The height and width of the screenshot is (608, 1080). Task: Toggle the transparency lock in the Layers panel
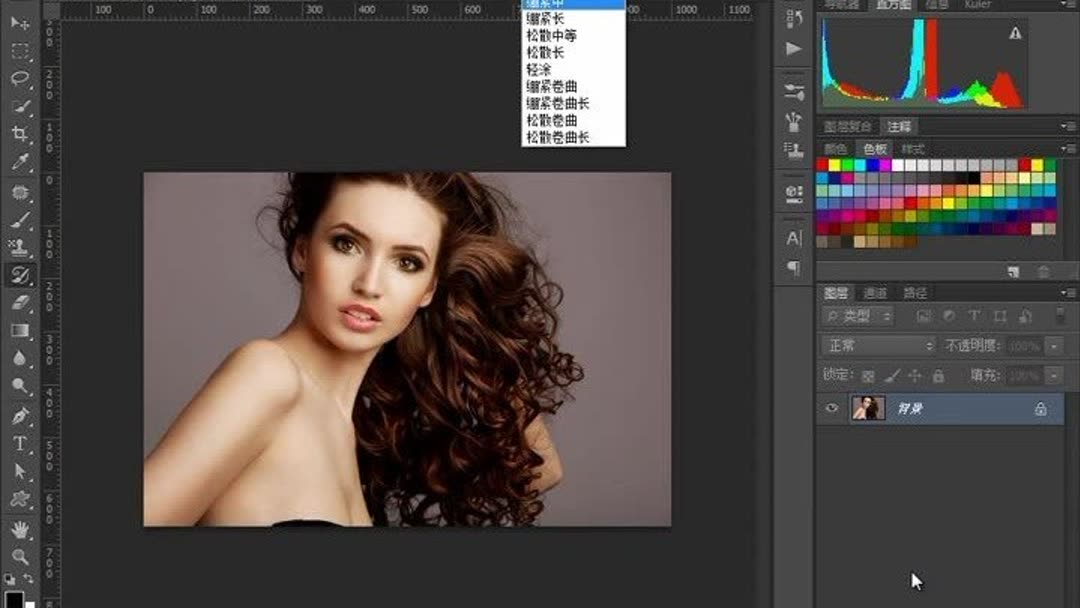point(868,376)
